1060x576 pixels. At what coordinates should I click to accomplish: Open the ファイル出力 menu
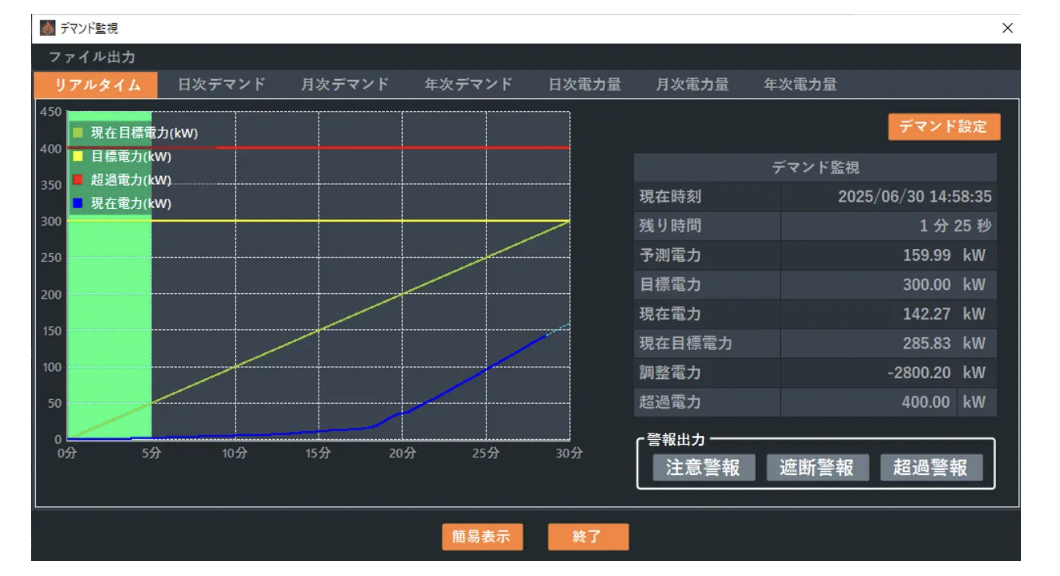click(92, 57)
